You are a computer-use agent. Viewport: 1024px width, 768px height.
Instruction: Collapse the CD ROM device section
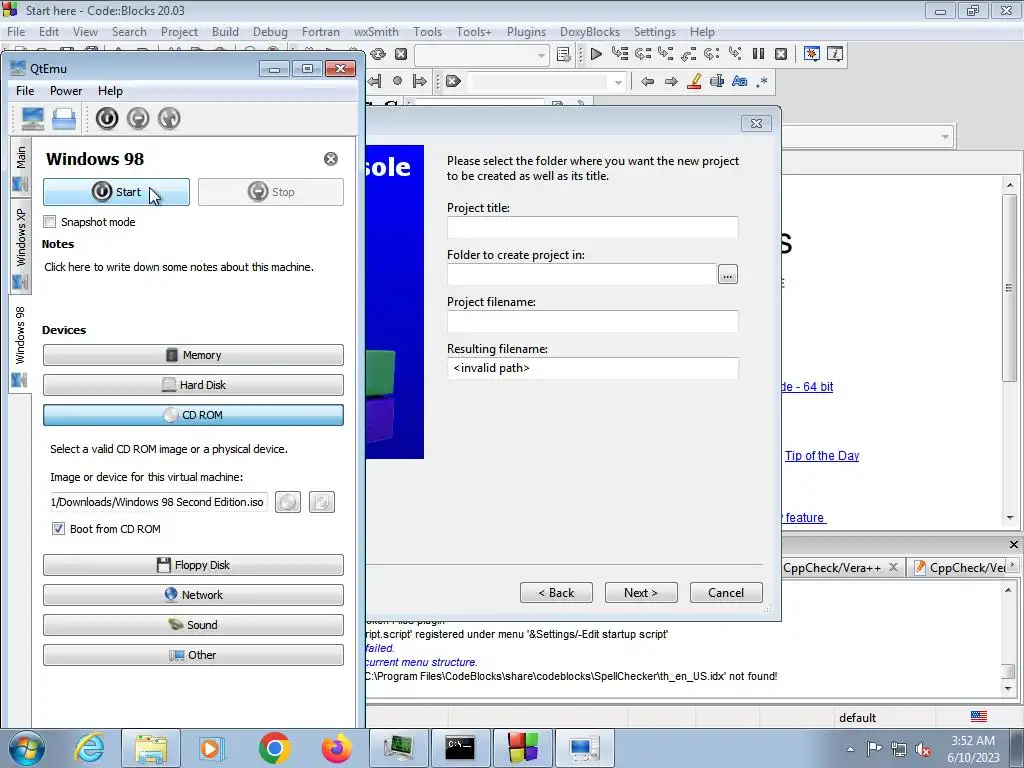click(x=193, y=415)
